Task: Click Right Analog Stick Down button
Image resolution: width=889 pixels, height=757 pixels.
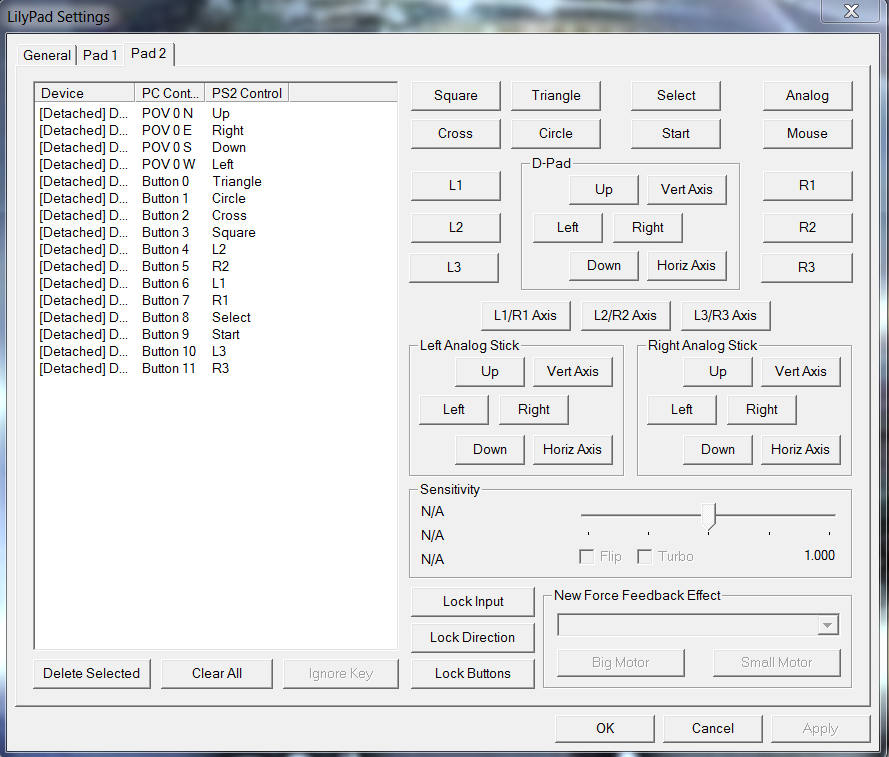Action: [x=718, y=449]
